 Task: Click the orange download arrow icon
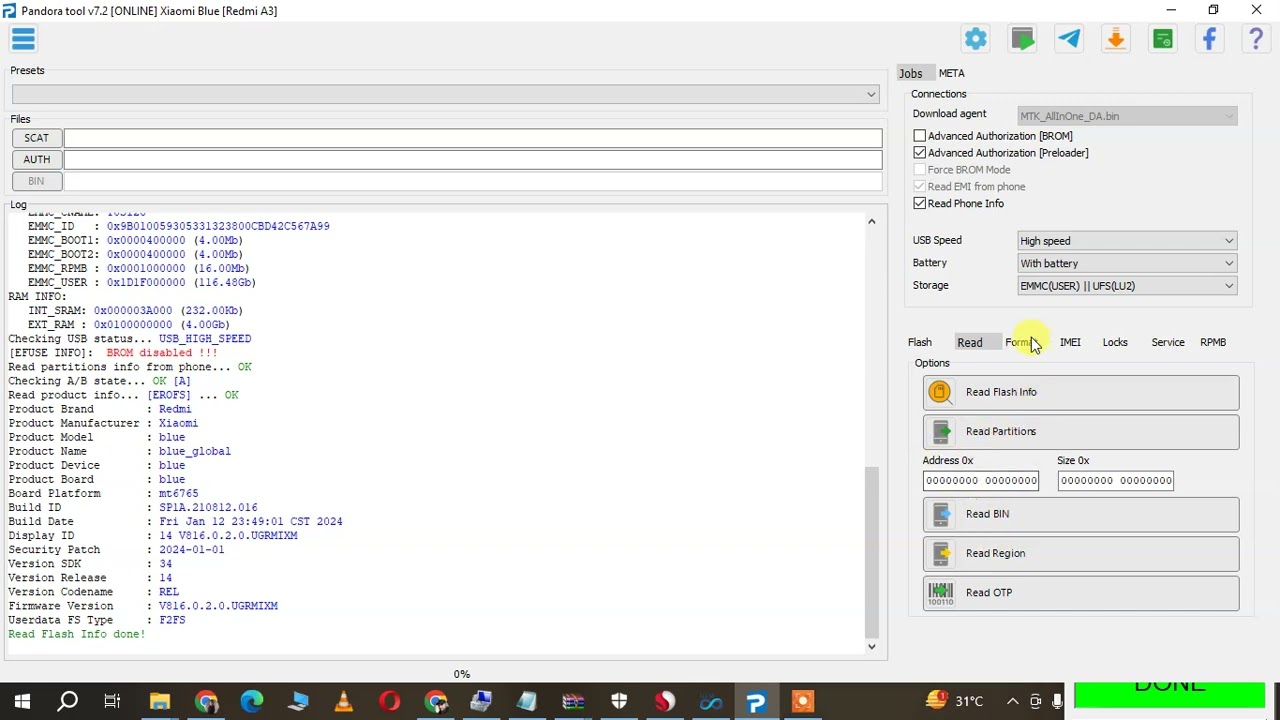[x=1116, y=39]
